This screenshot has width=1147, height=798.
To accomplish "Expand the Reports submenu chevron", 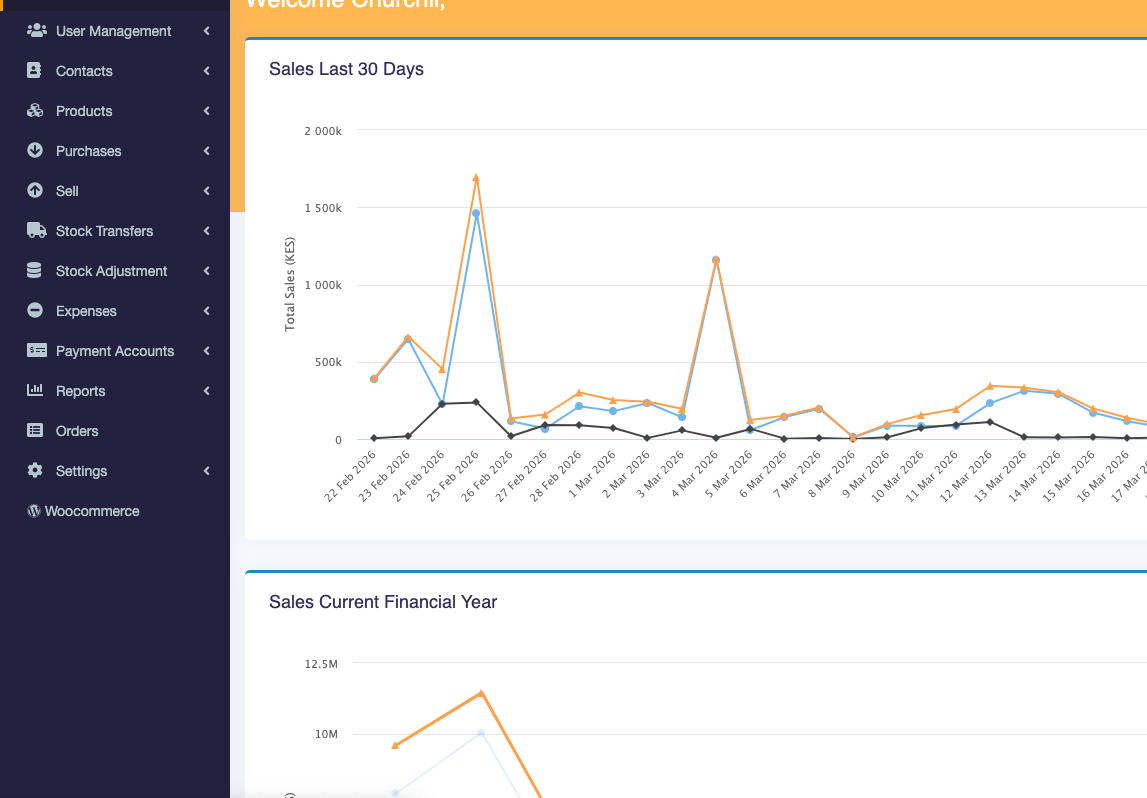I will pyautogui.click(x=206, y=391).
